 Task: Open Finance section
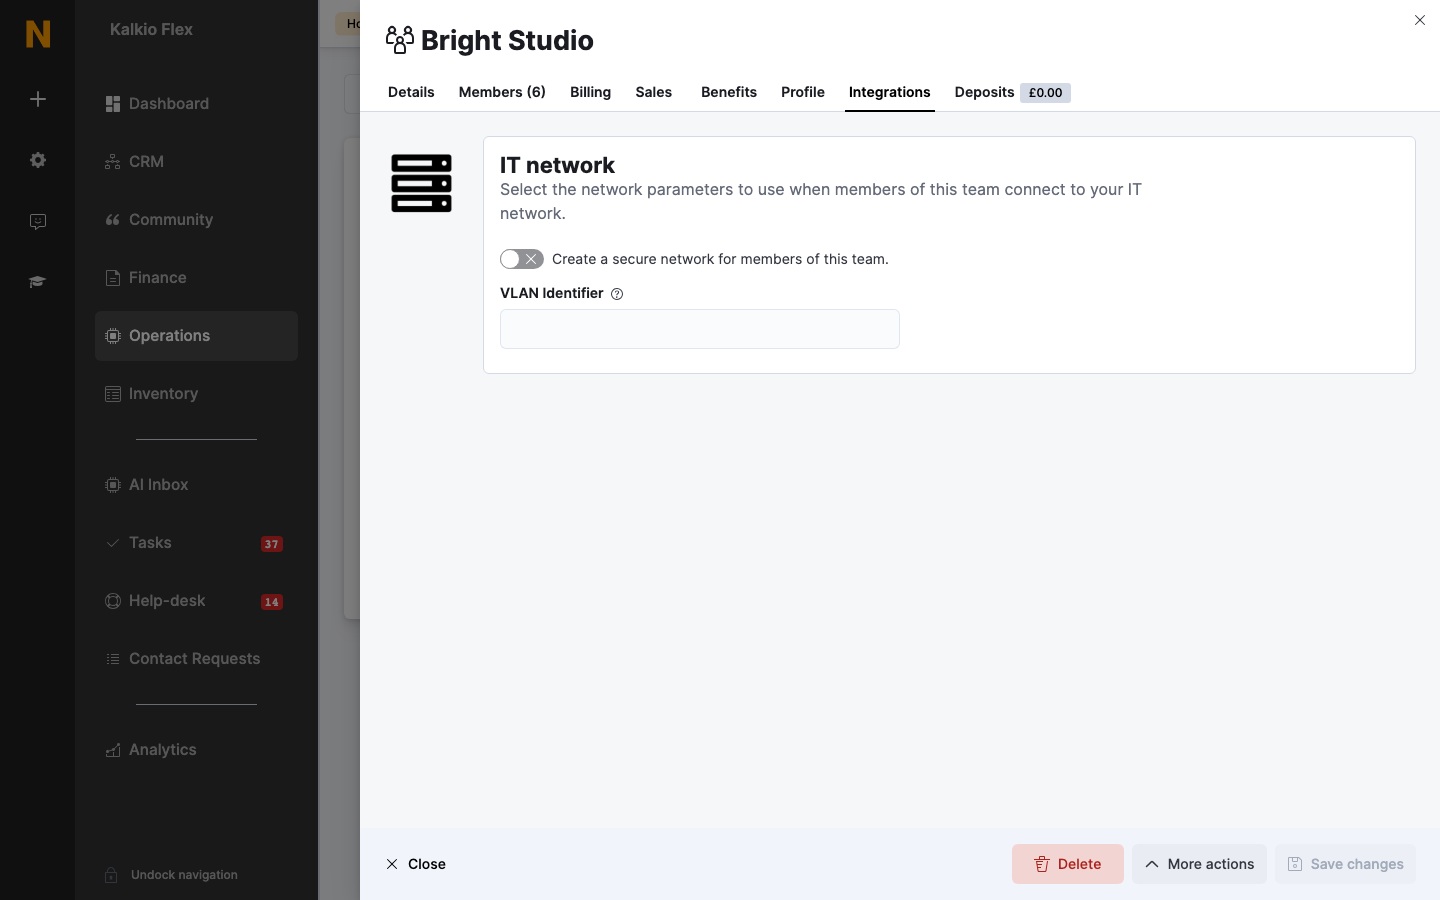click(x=196, y=278)
